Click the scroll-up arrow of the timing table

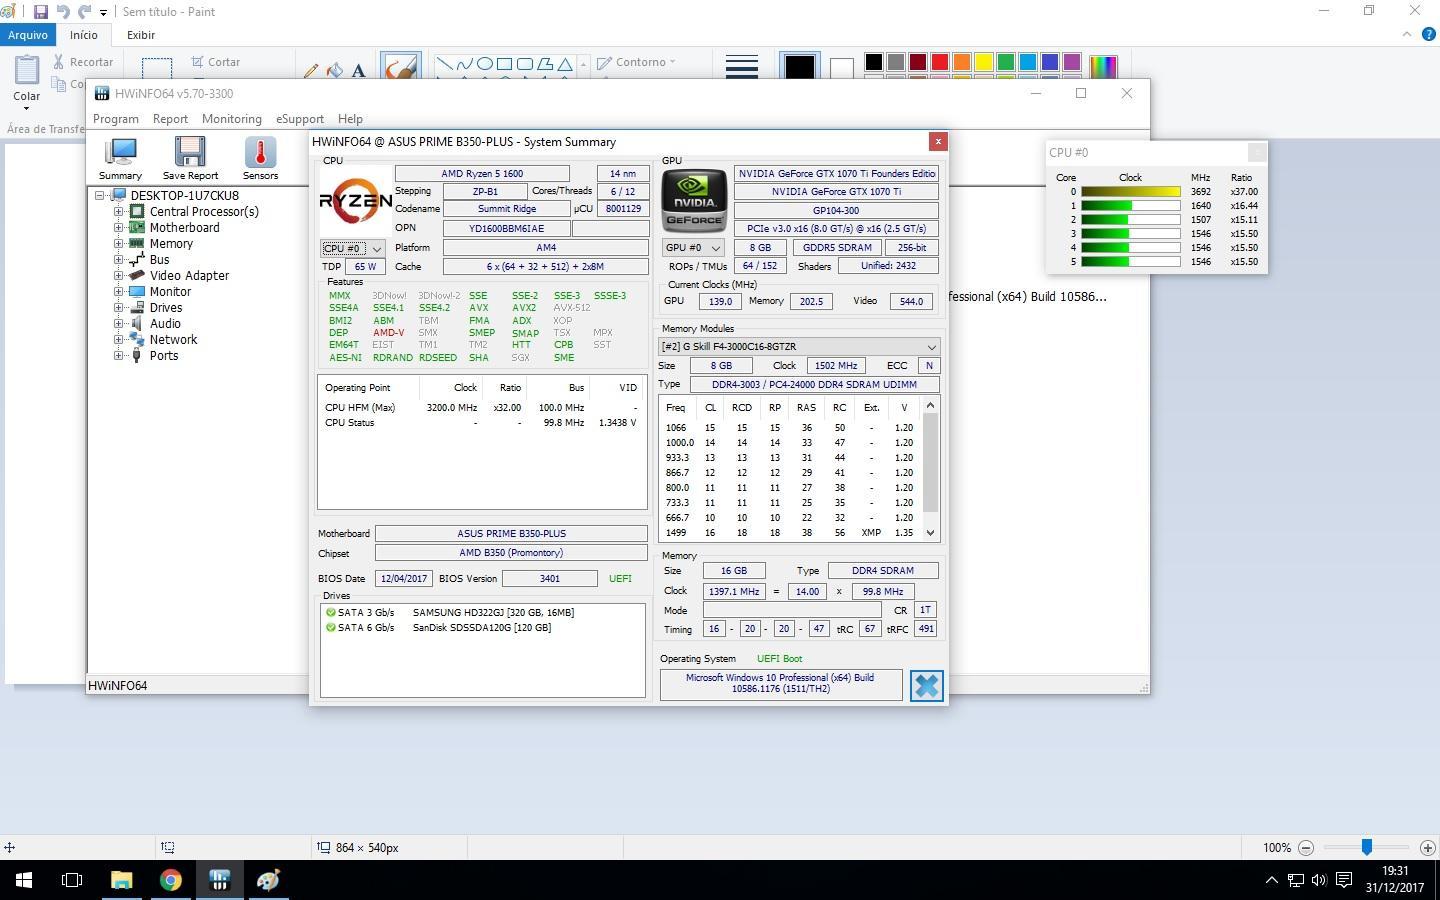coord(930,405)
